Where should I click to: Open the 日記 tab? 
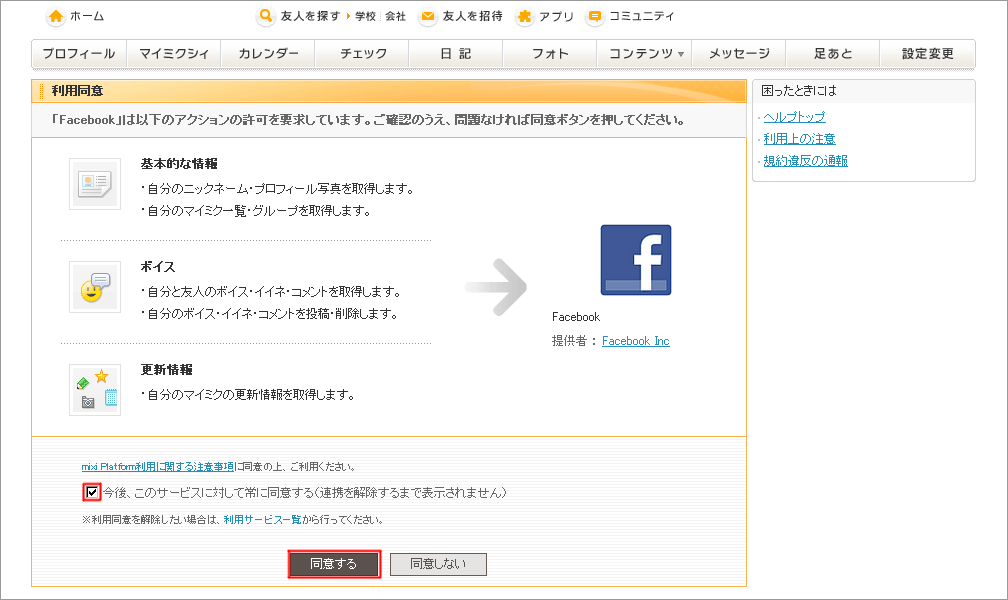coord(456,53)
